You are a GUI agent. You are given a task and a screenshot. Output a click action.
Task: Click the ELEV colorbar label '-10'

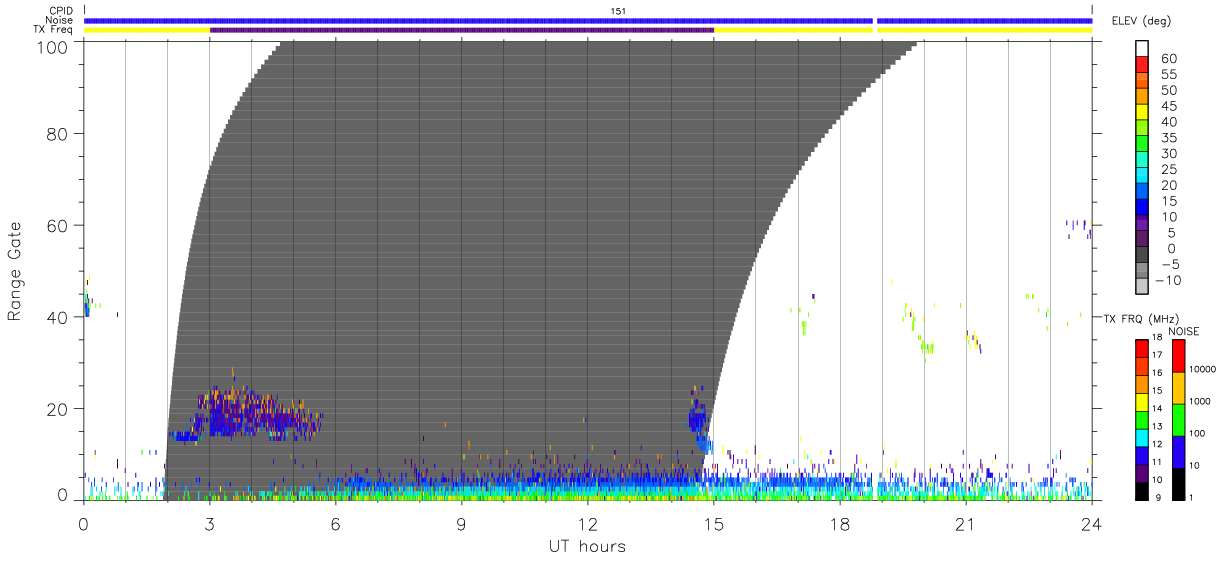1170,281
